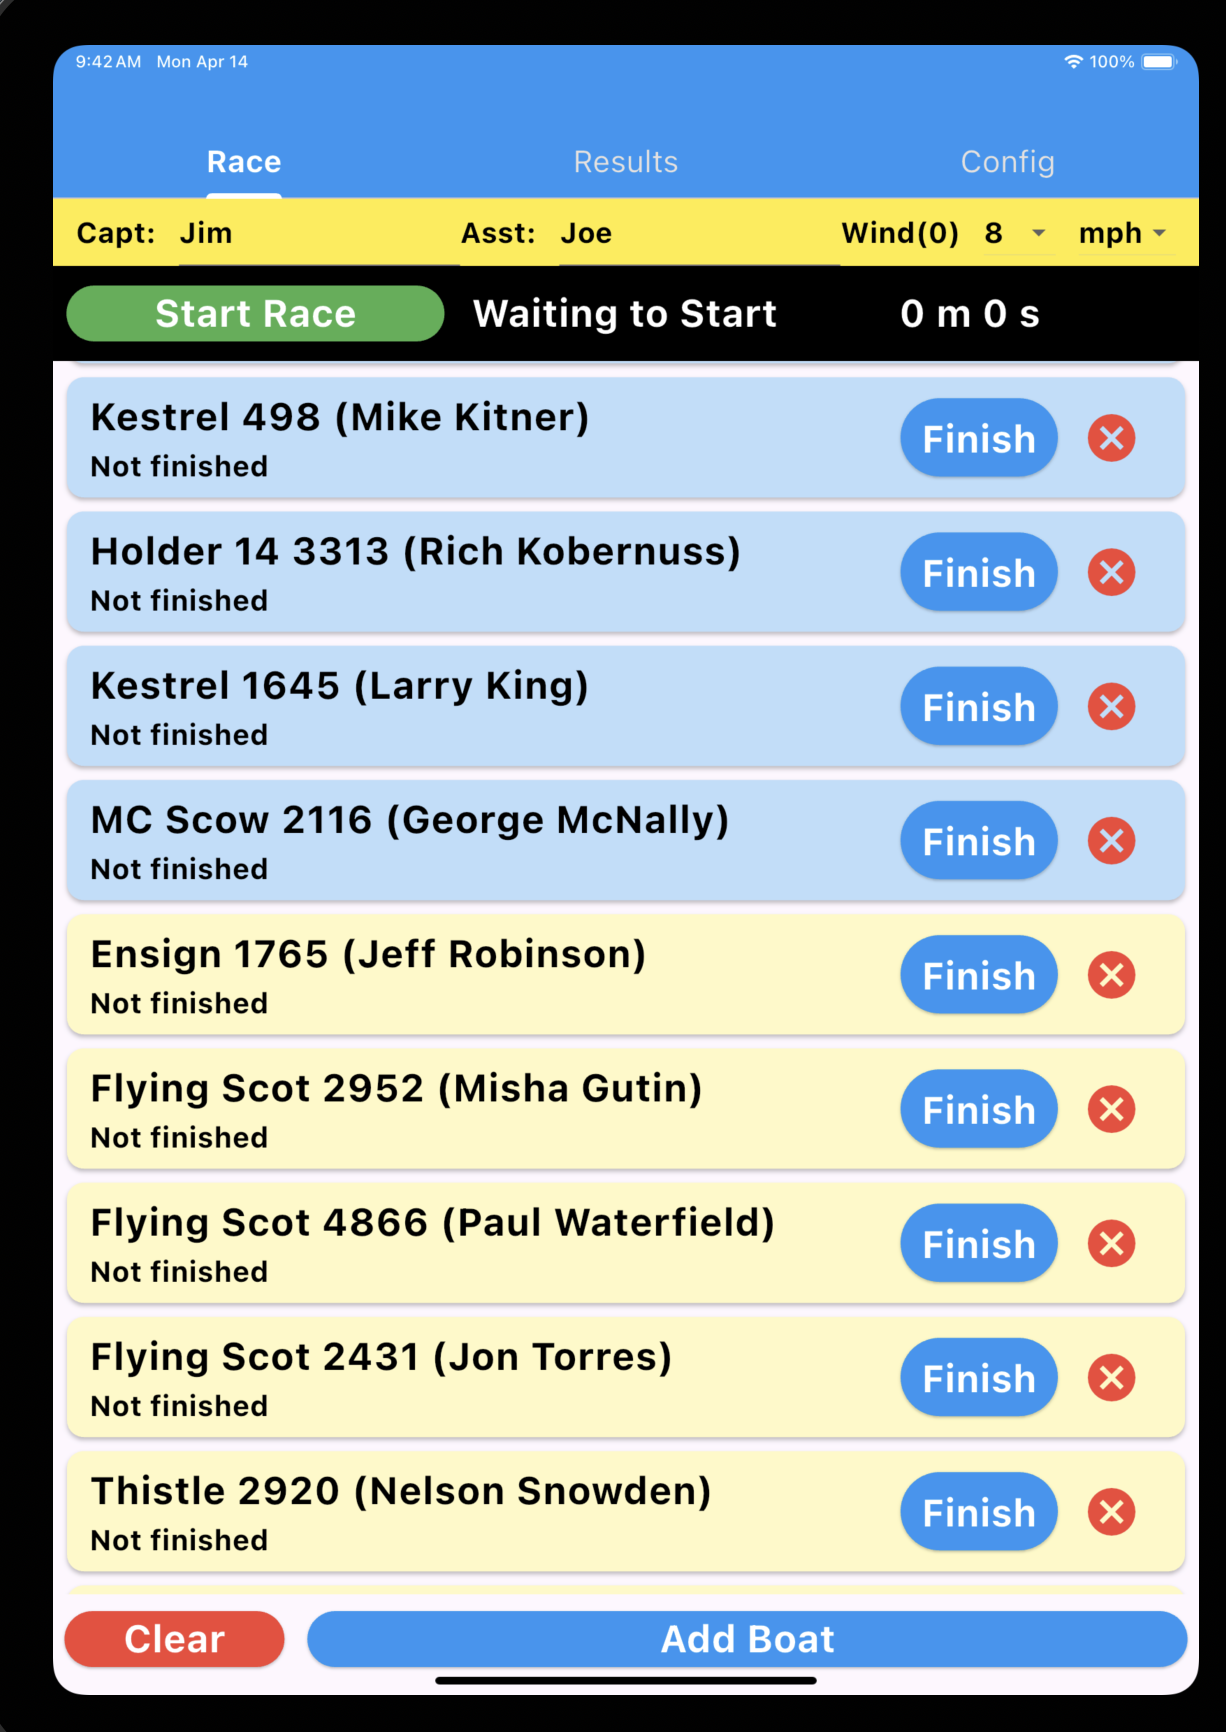This screenshot has height=1732, width=1226.
Task: Tap red X for MC Scow 2116
Action: tap(1111, 841)
